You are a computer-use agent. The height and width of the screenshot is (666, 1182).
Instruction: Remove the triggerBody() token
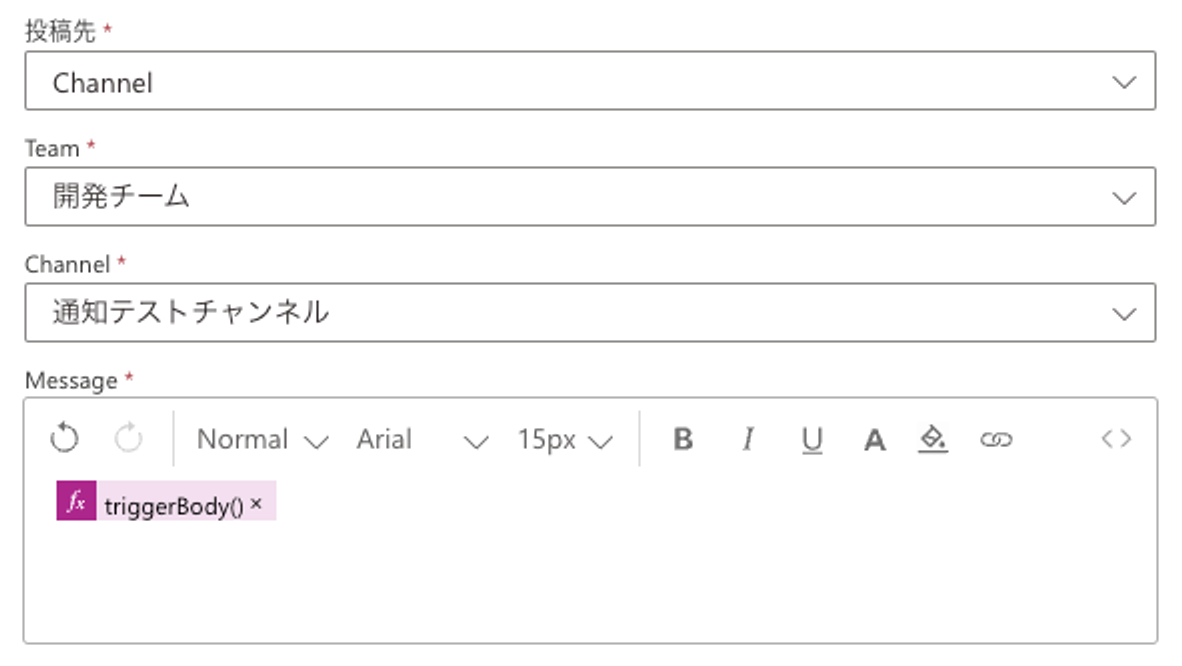point(256,504)
